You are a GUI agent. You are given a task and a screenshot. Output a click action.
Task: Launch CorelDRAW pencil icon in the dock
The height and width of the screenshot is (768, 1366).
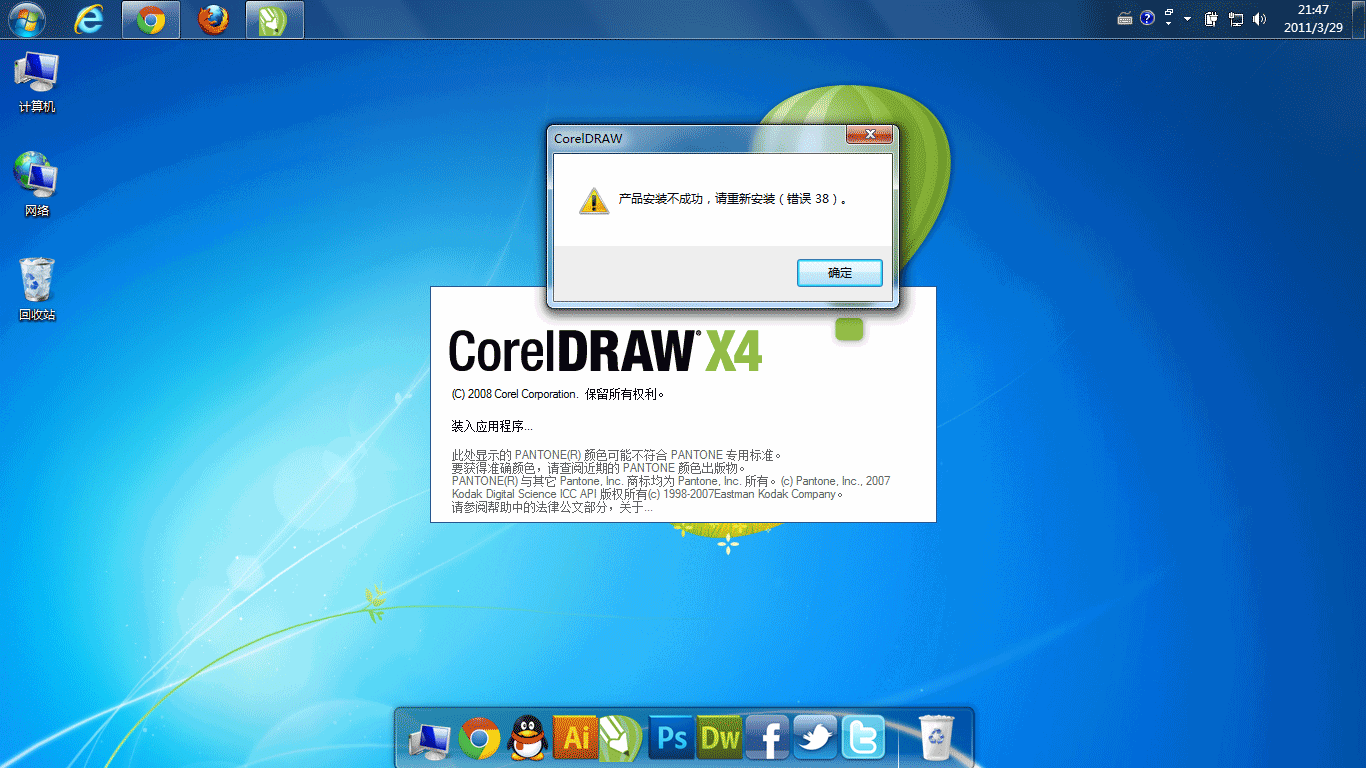[620, 738]
